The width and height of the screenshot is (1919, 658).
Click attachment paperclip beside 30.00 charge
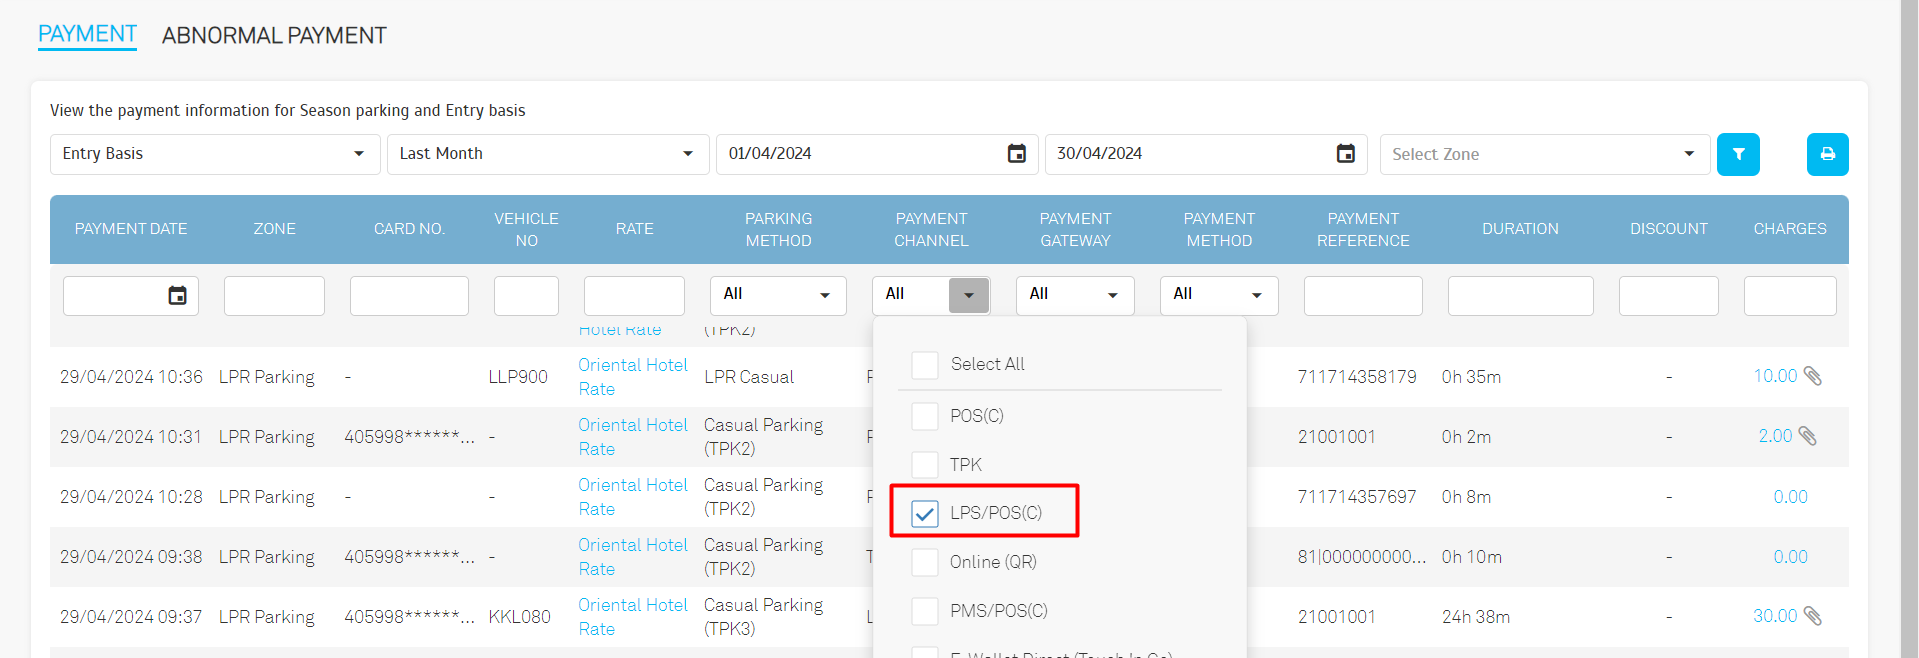1812,616
